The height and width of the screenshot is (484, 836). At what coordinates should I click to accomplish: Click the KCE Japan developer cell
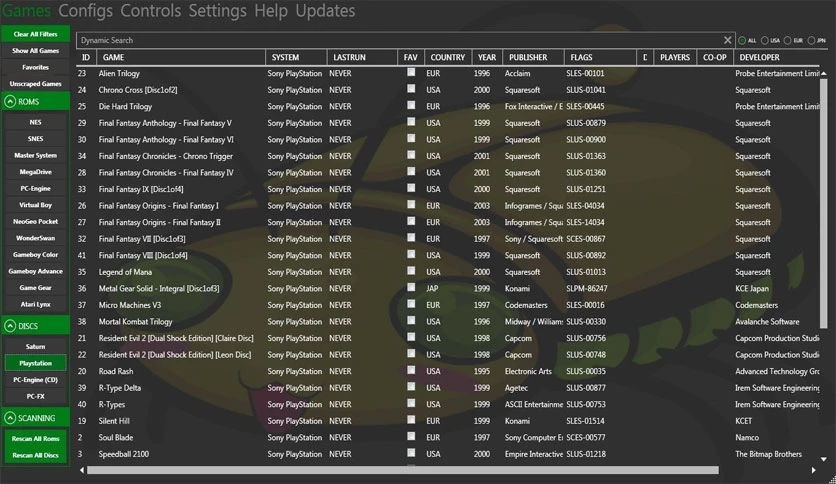[x=752, y=288]
